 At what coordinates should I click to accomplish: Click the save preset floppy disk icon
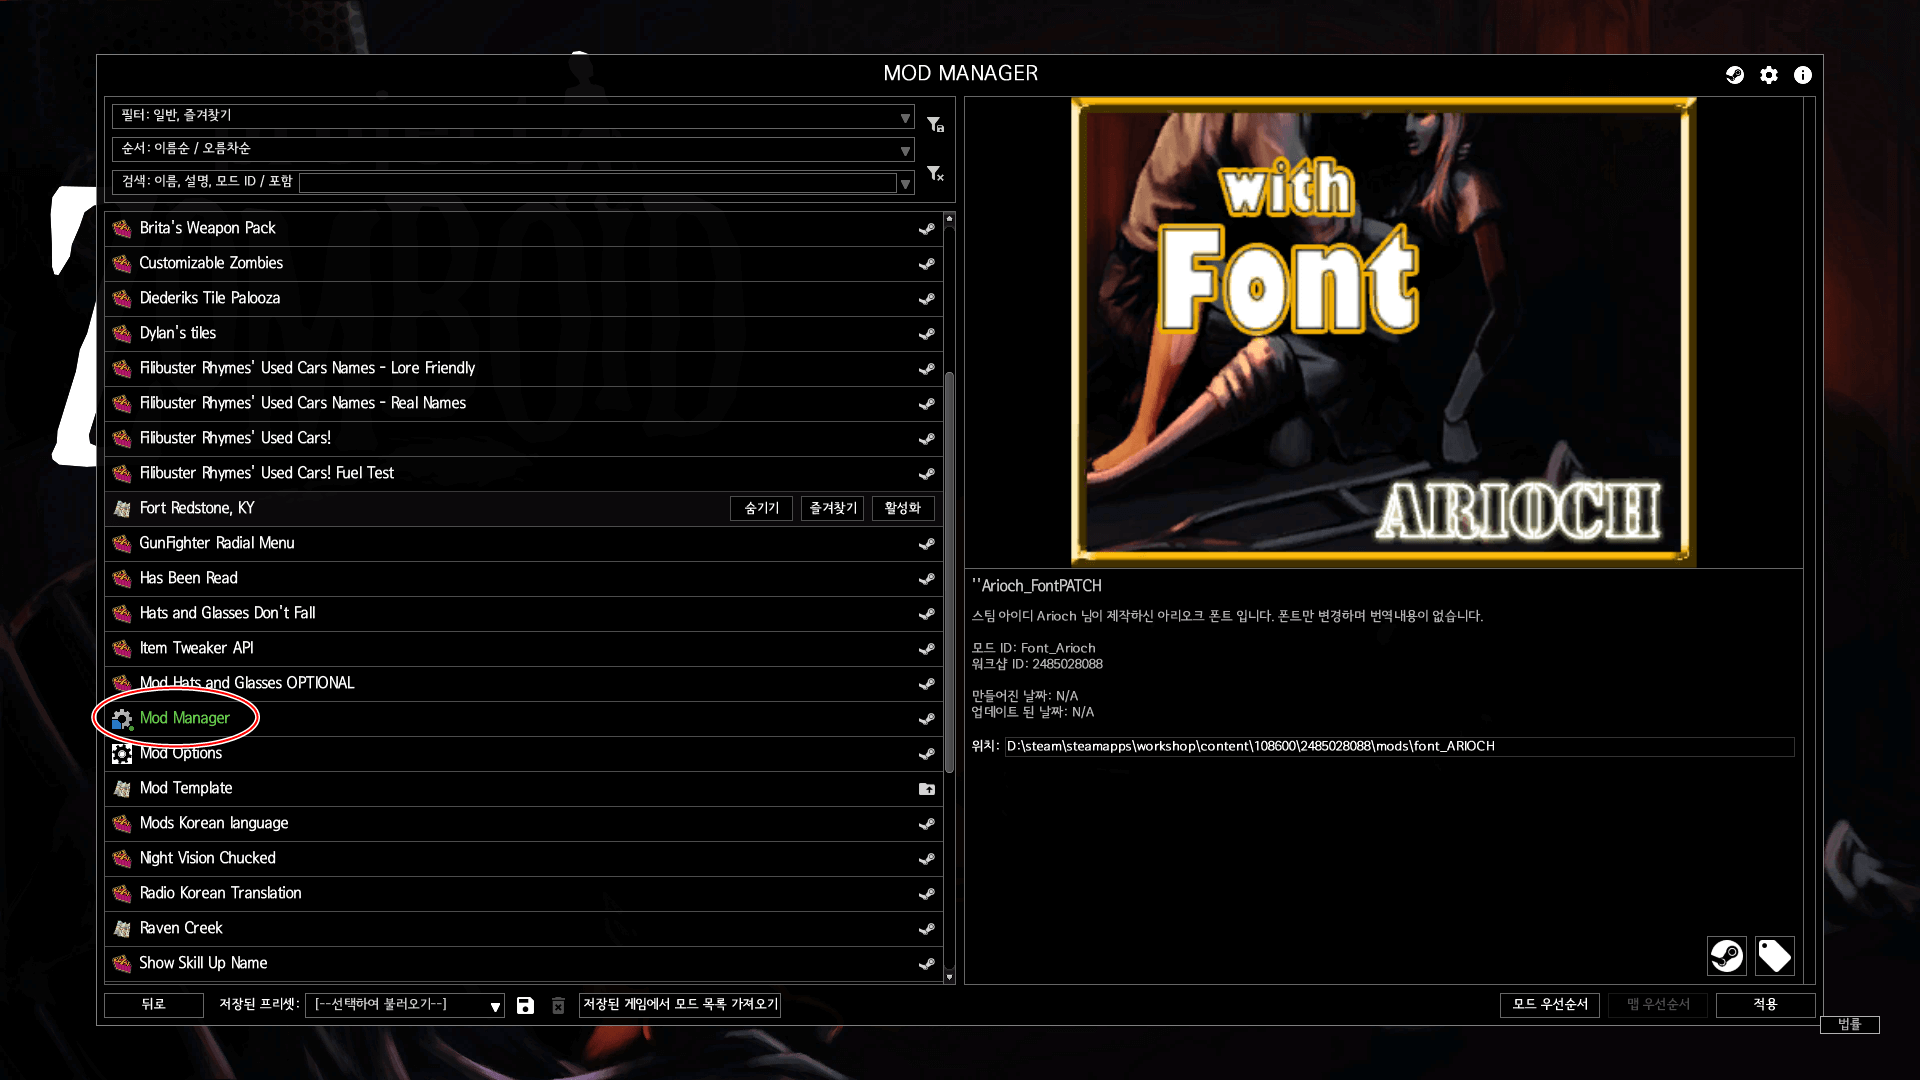525,1005
